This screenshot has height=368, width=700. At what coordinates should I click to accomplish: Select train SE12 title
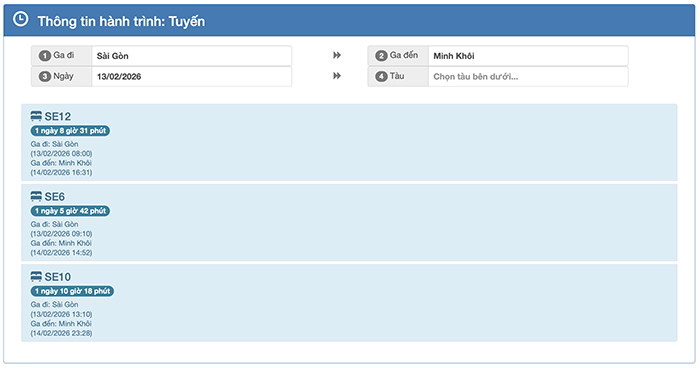click(x=58, y=117)
